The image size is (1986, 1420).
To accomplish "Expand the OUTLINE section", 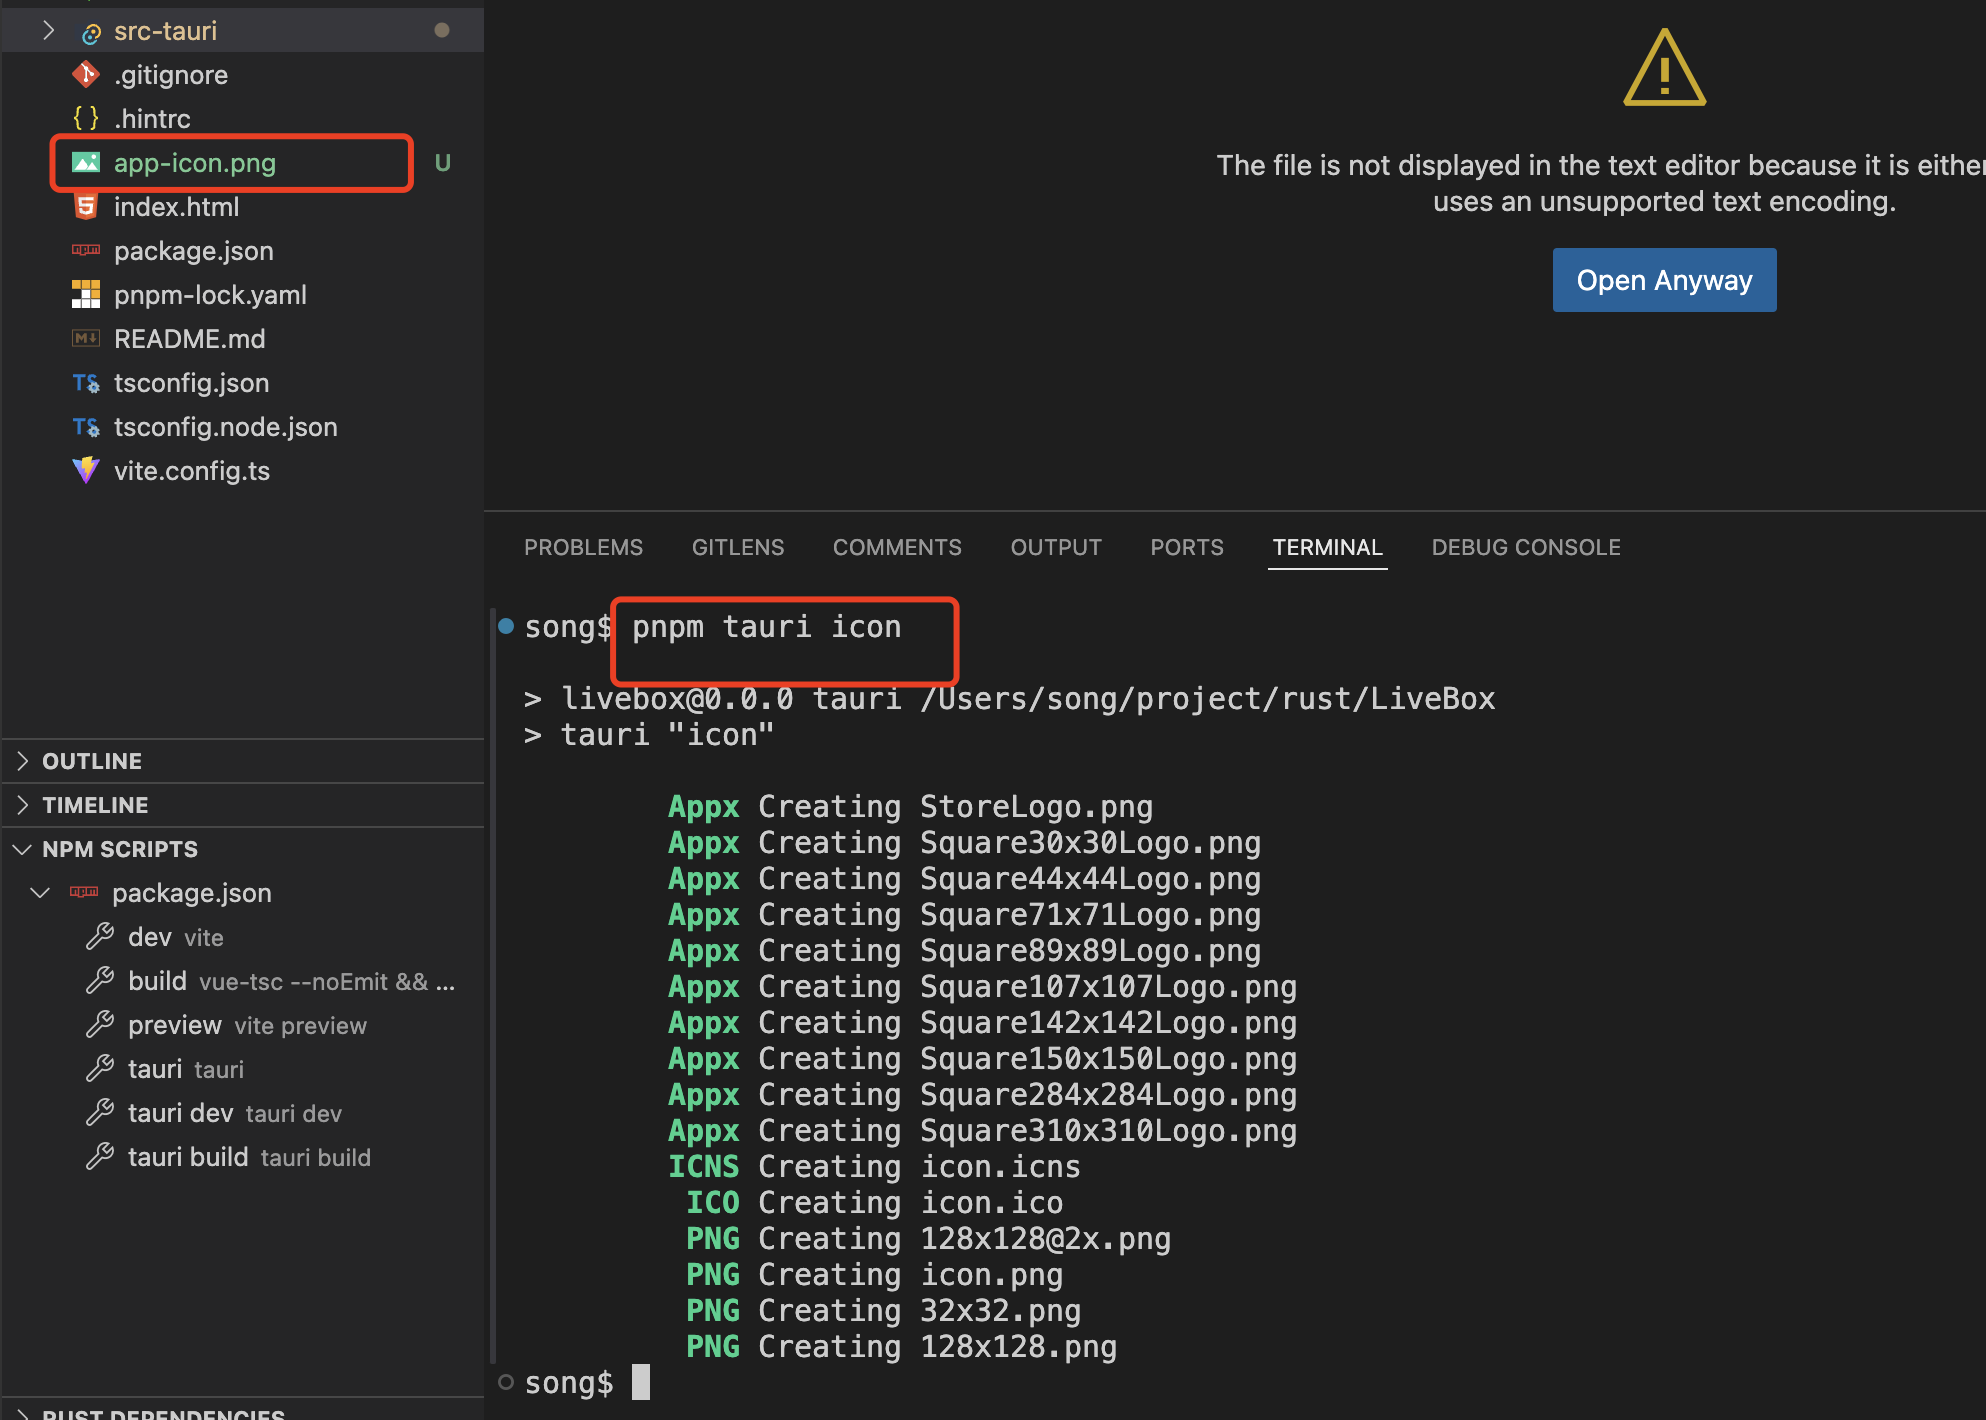I will tap(23, 761).
